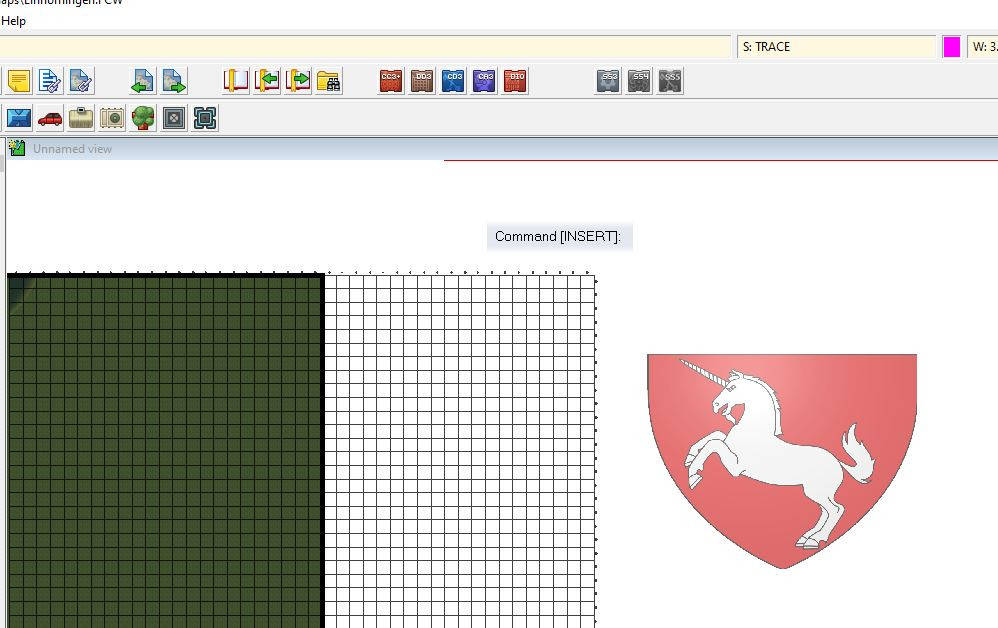Click the teal square frame symbol icon
The width and height of the screenshot is (998, 628).
pos(205,118)
